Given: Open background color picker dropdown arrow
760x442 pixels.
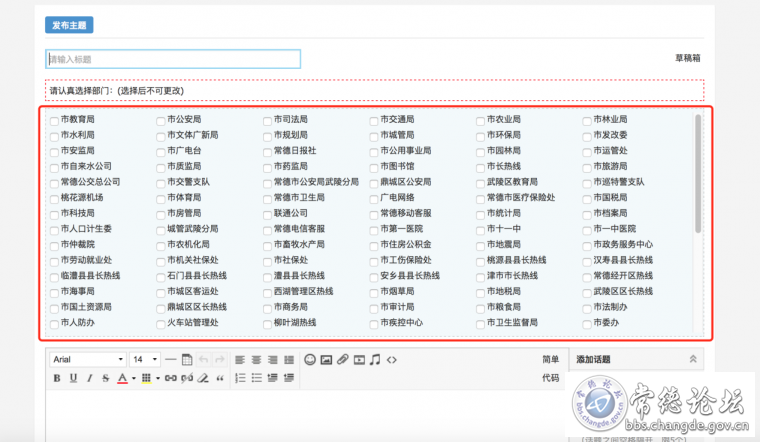Looking at the screenshot, I should click(x=158, y=379).
